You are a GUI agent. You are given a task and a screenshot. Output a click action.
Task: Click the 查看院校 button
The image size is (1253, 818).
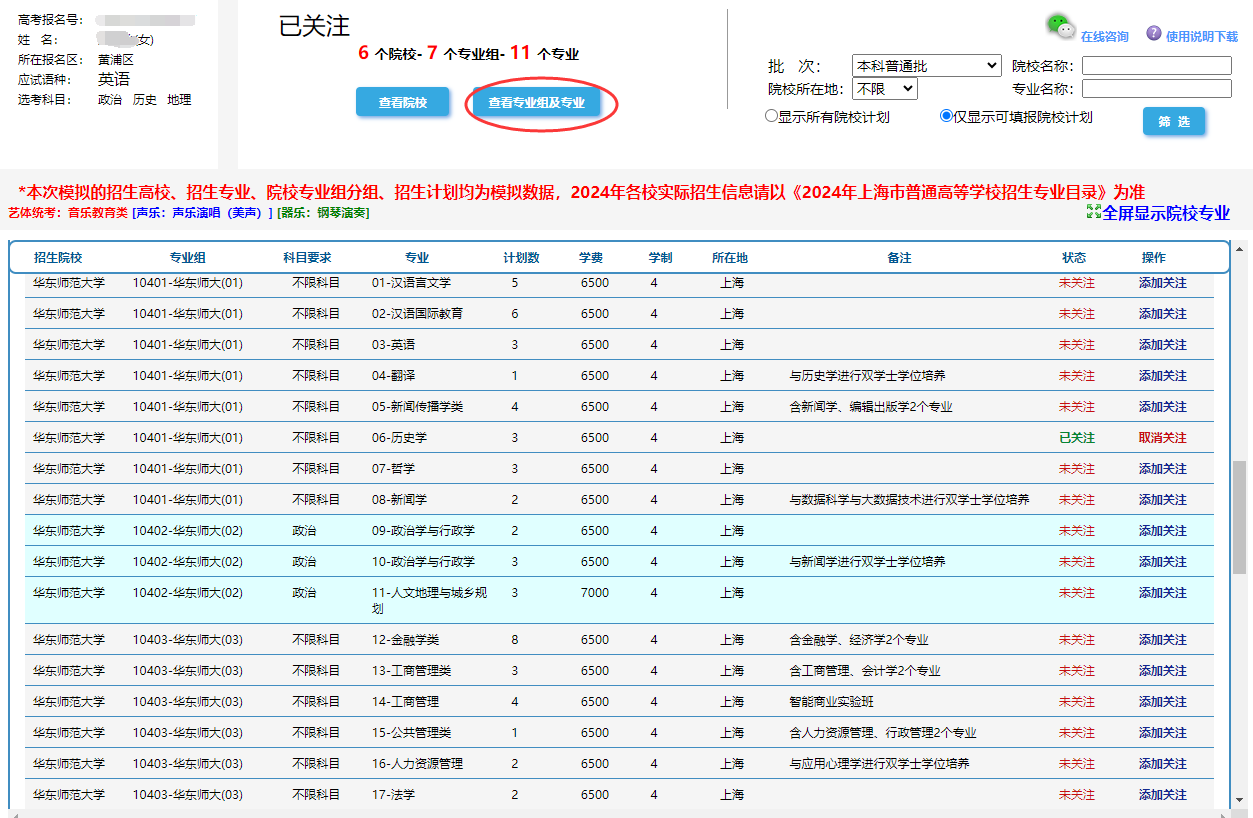click(x=402, y=102)
